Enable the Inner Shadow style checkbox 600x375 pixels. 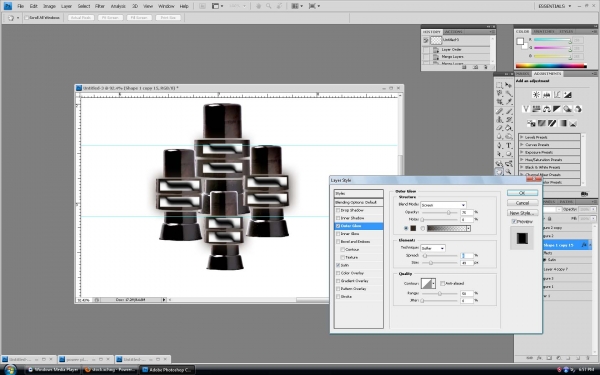click(x=338, y=218)
